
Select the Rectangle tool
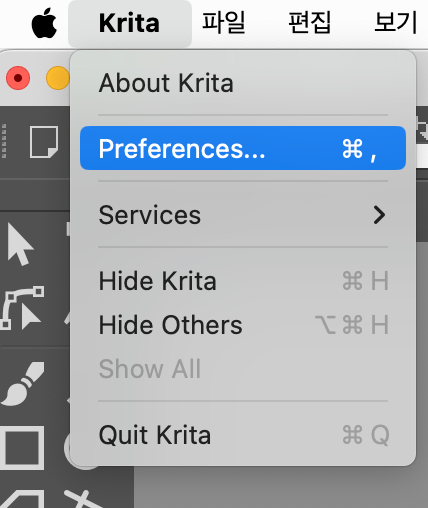coord(22,448)
